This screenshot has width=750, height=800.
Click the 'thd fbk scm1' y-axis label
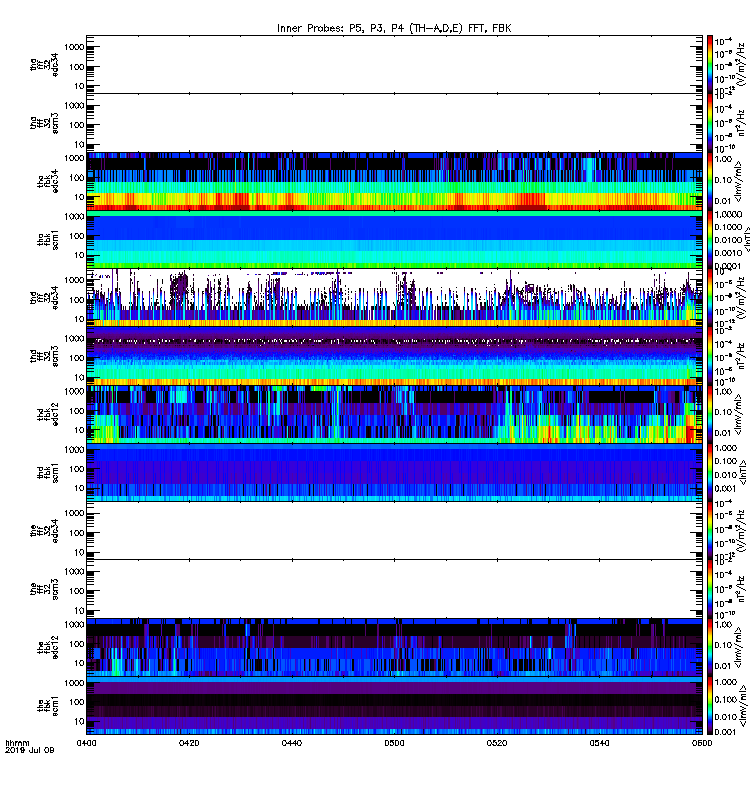pyautogui.click(x=48, y=472)
